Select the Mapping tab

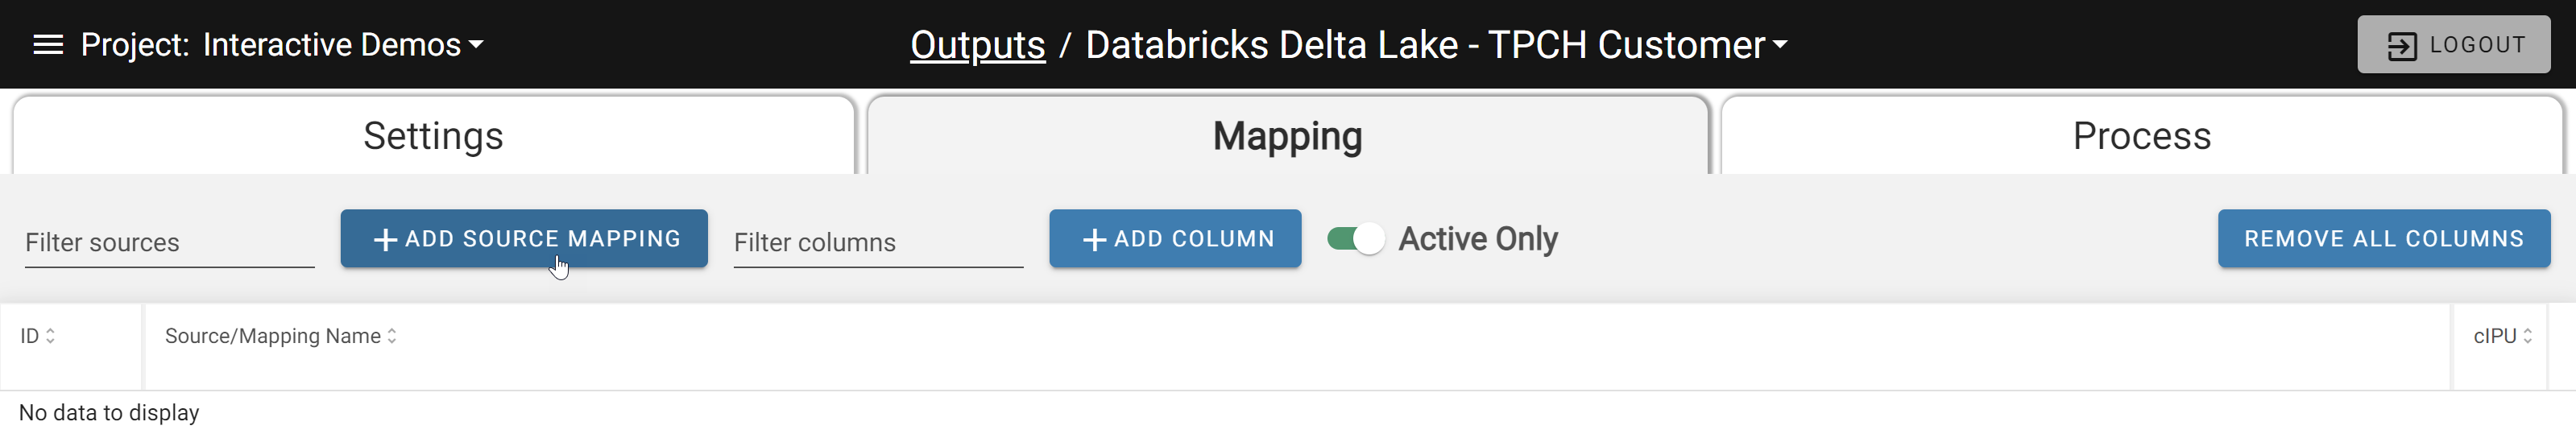pos(1288,136)
